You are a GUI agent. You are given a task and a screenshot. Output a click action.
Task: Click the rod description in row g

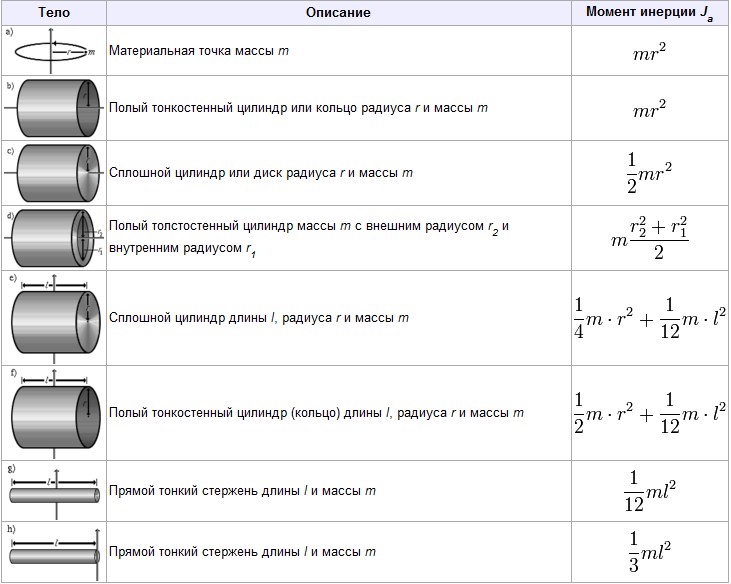242,491
